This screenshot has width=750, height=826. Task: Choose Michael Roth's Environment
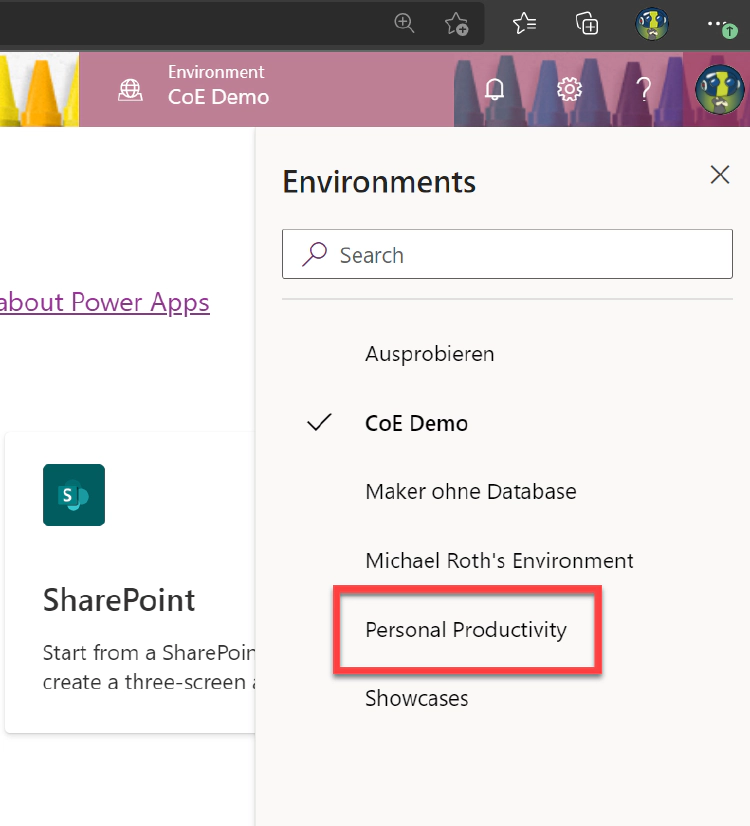(499, 561)
